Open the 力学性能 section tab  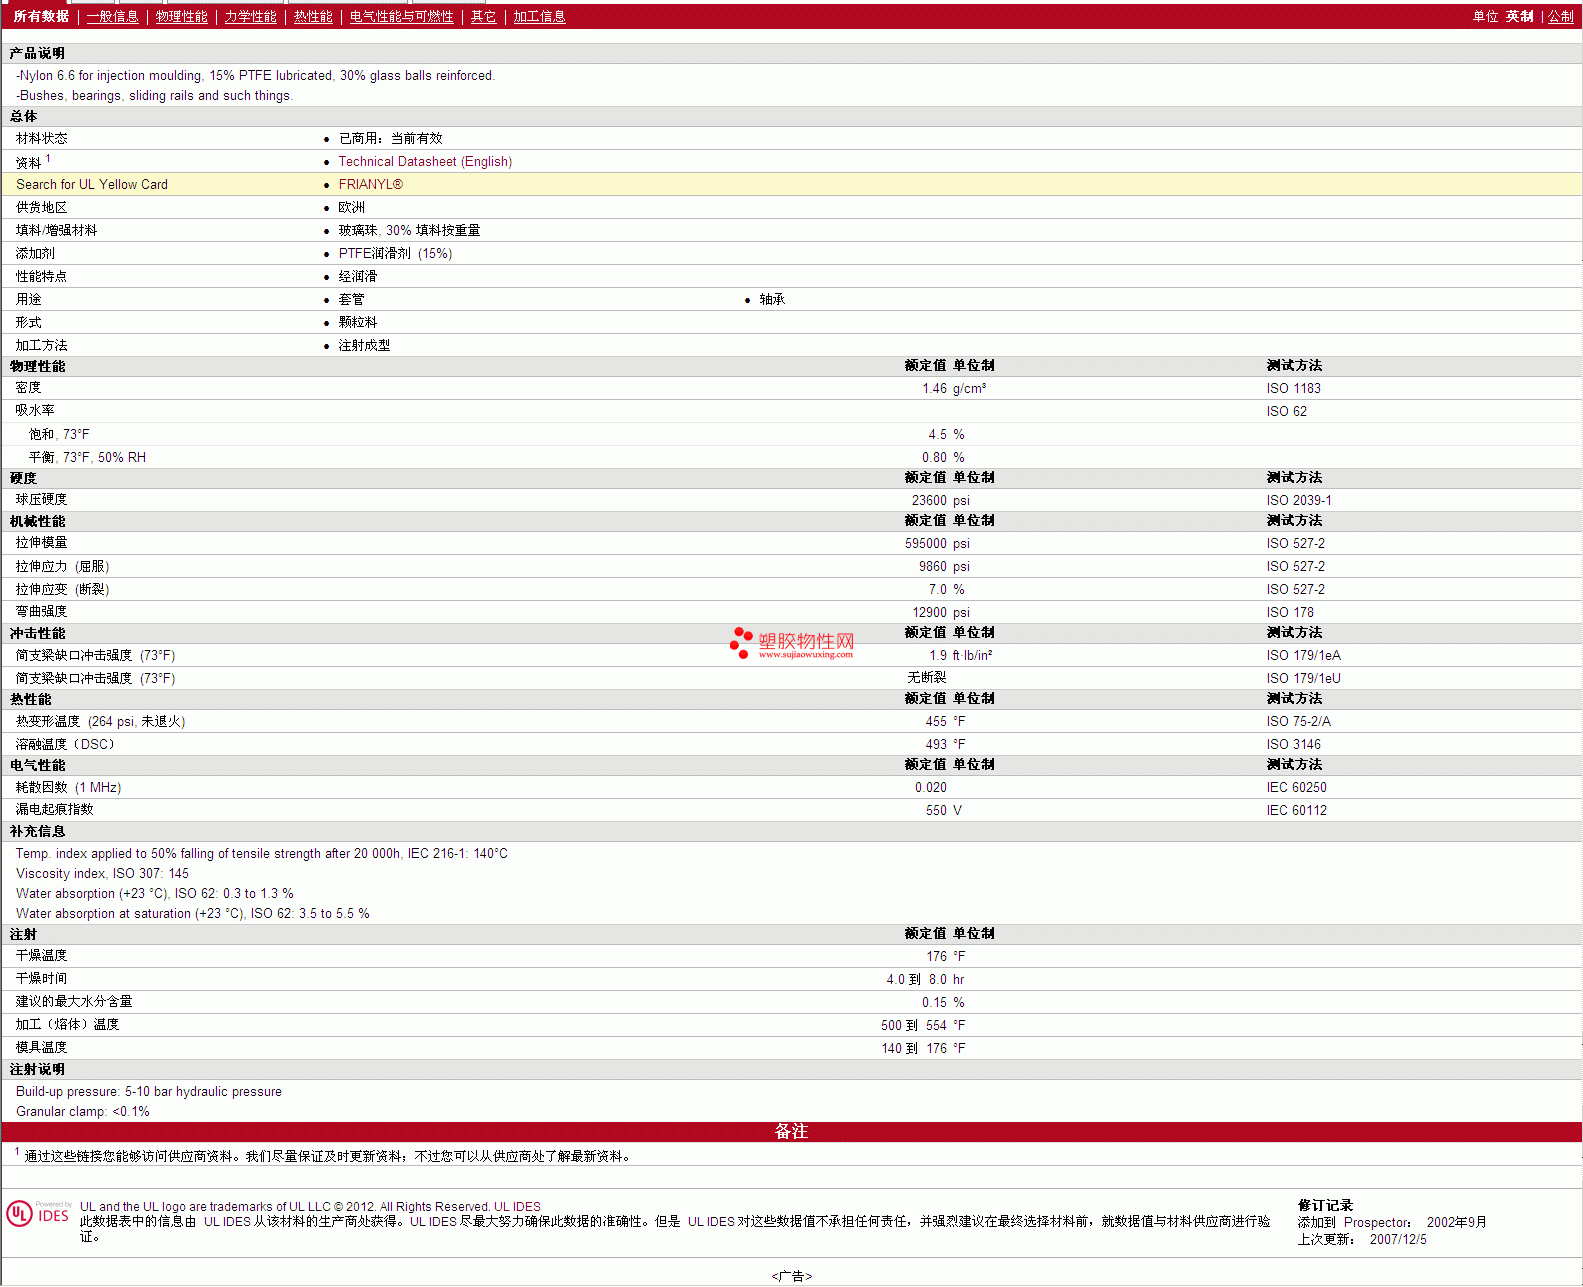coord(250,16)
